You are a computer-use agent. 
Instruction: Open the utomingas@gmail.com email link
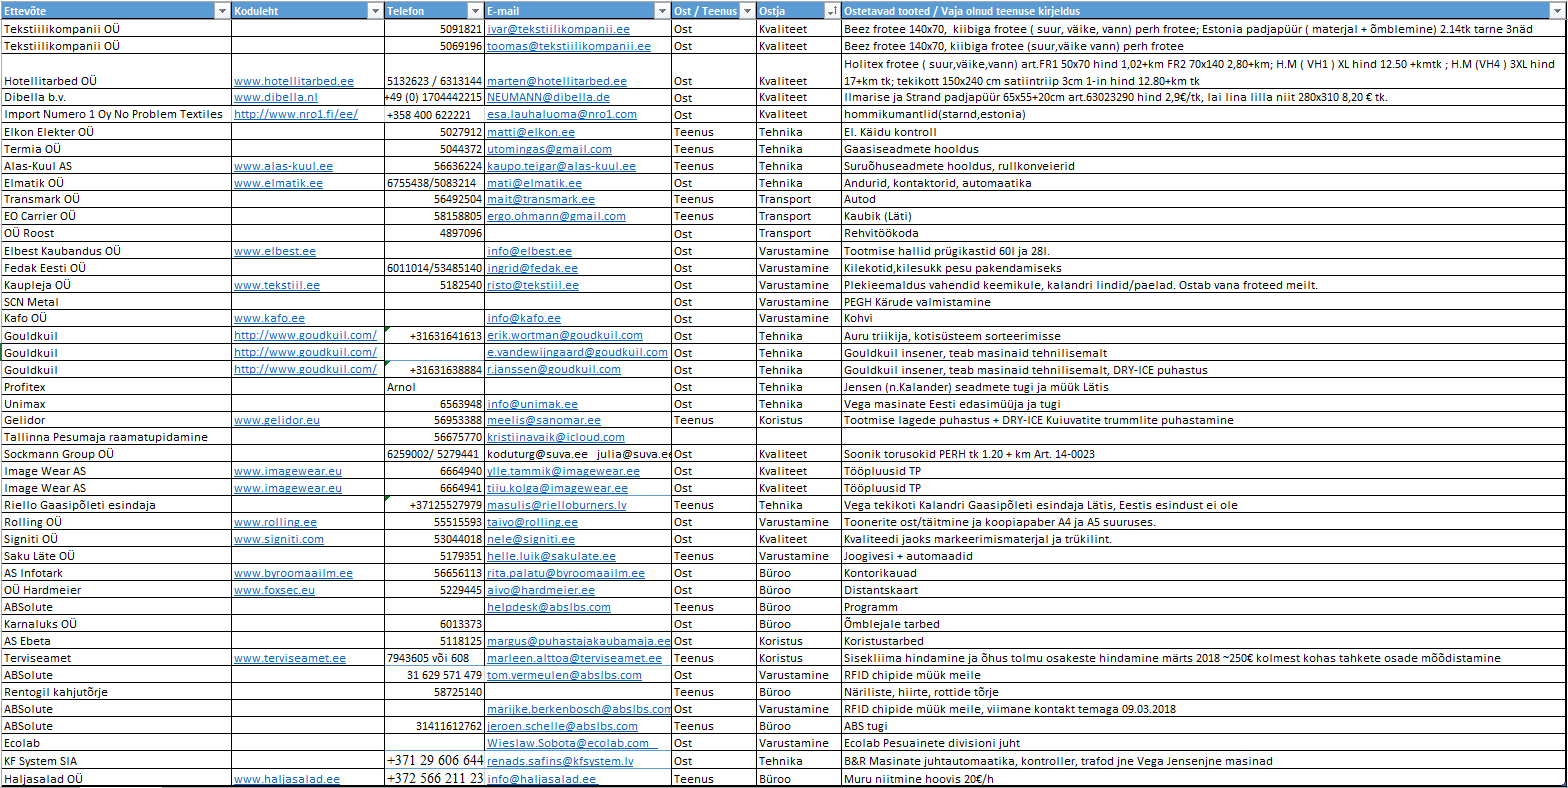click(x=550, y=149)
